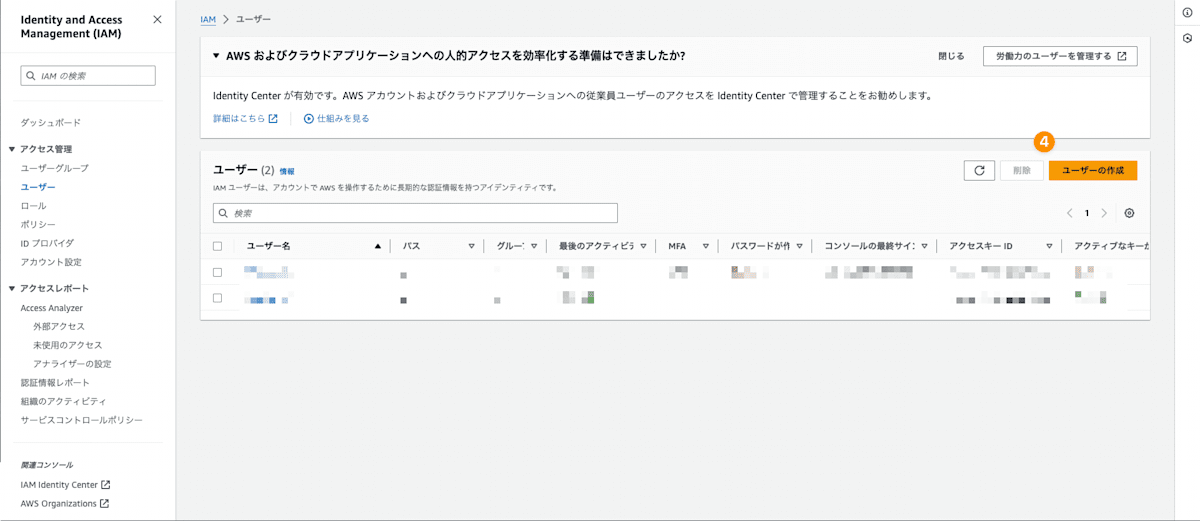Open ダッシュボード in sidebar
Viewport: 1200px width, 521px height.
click(51, 122)
